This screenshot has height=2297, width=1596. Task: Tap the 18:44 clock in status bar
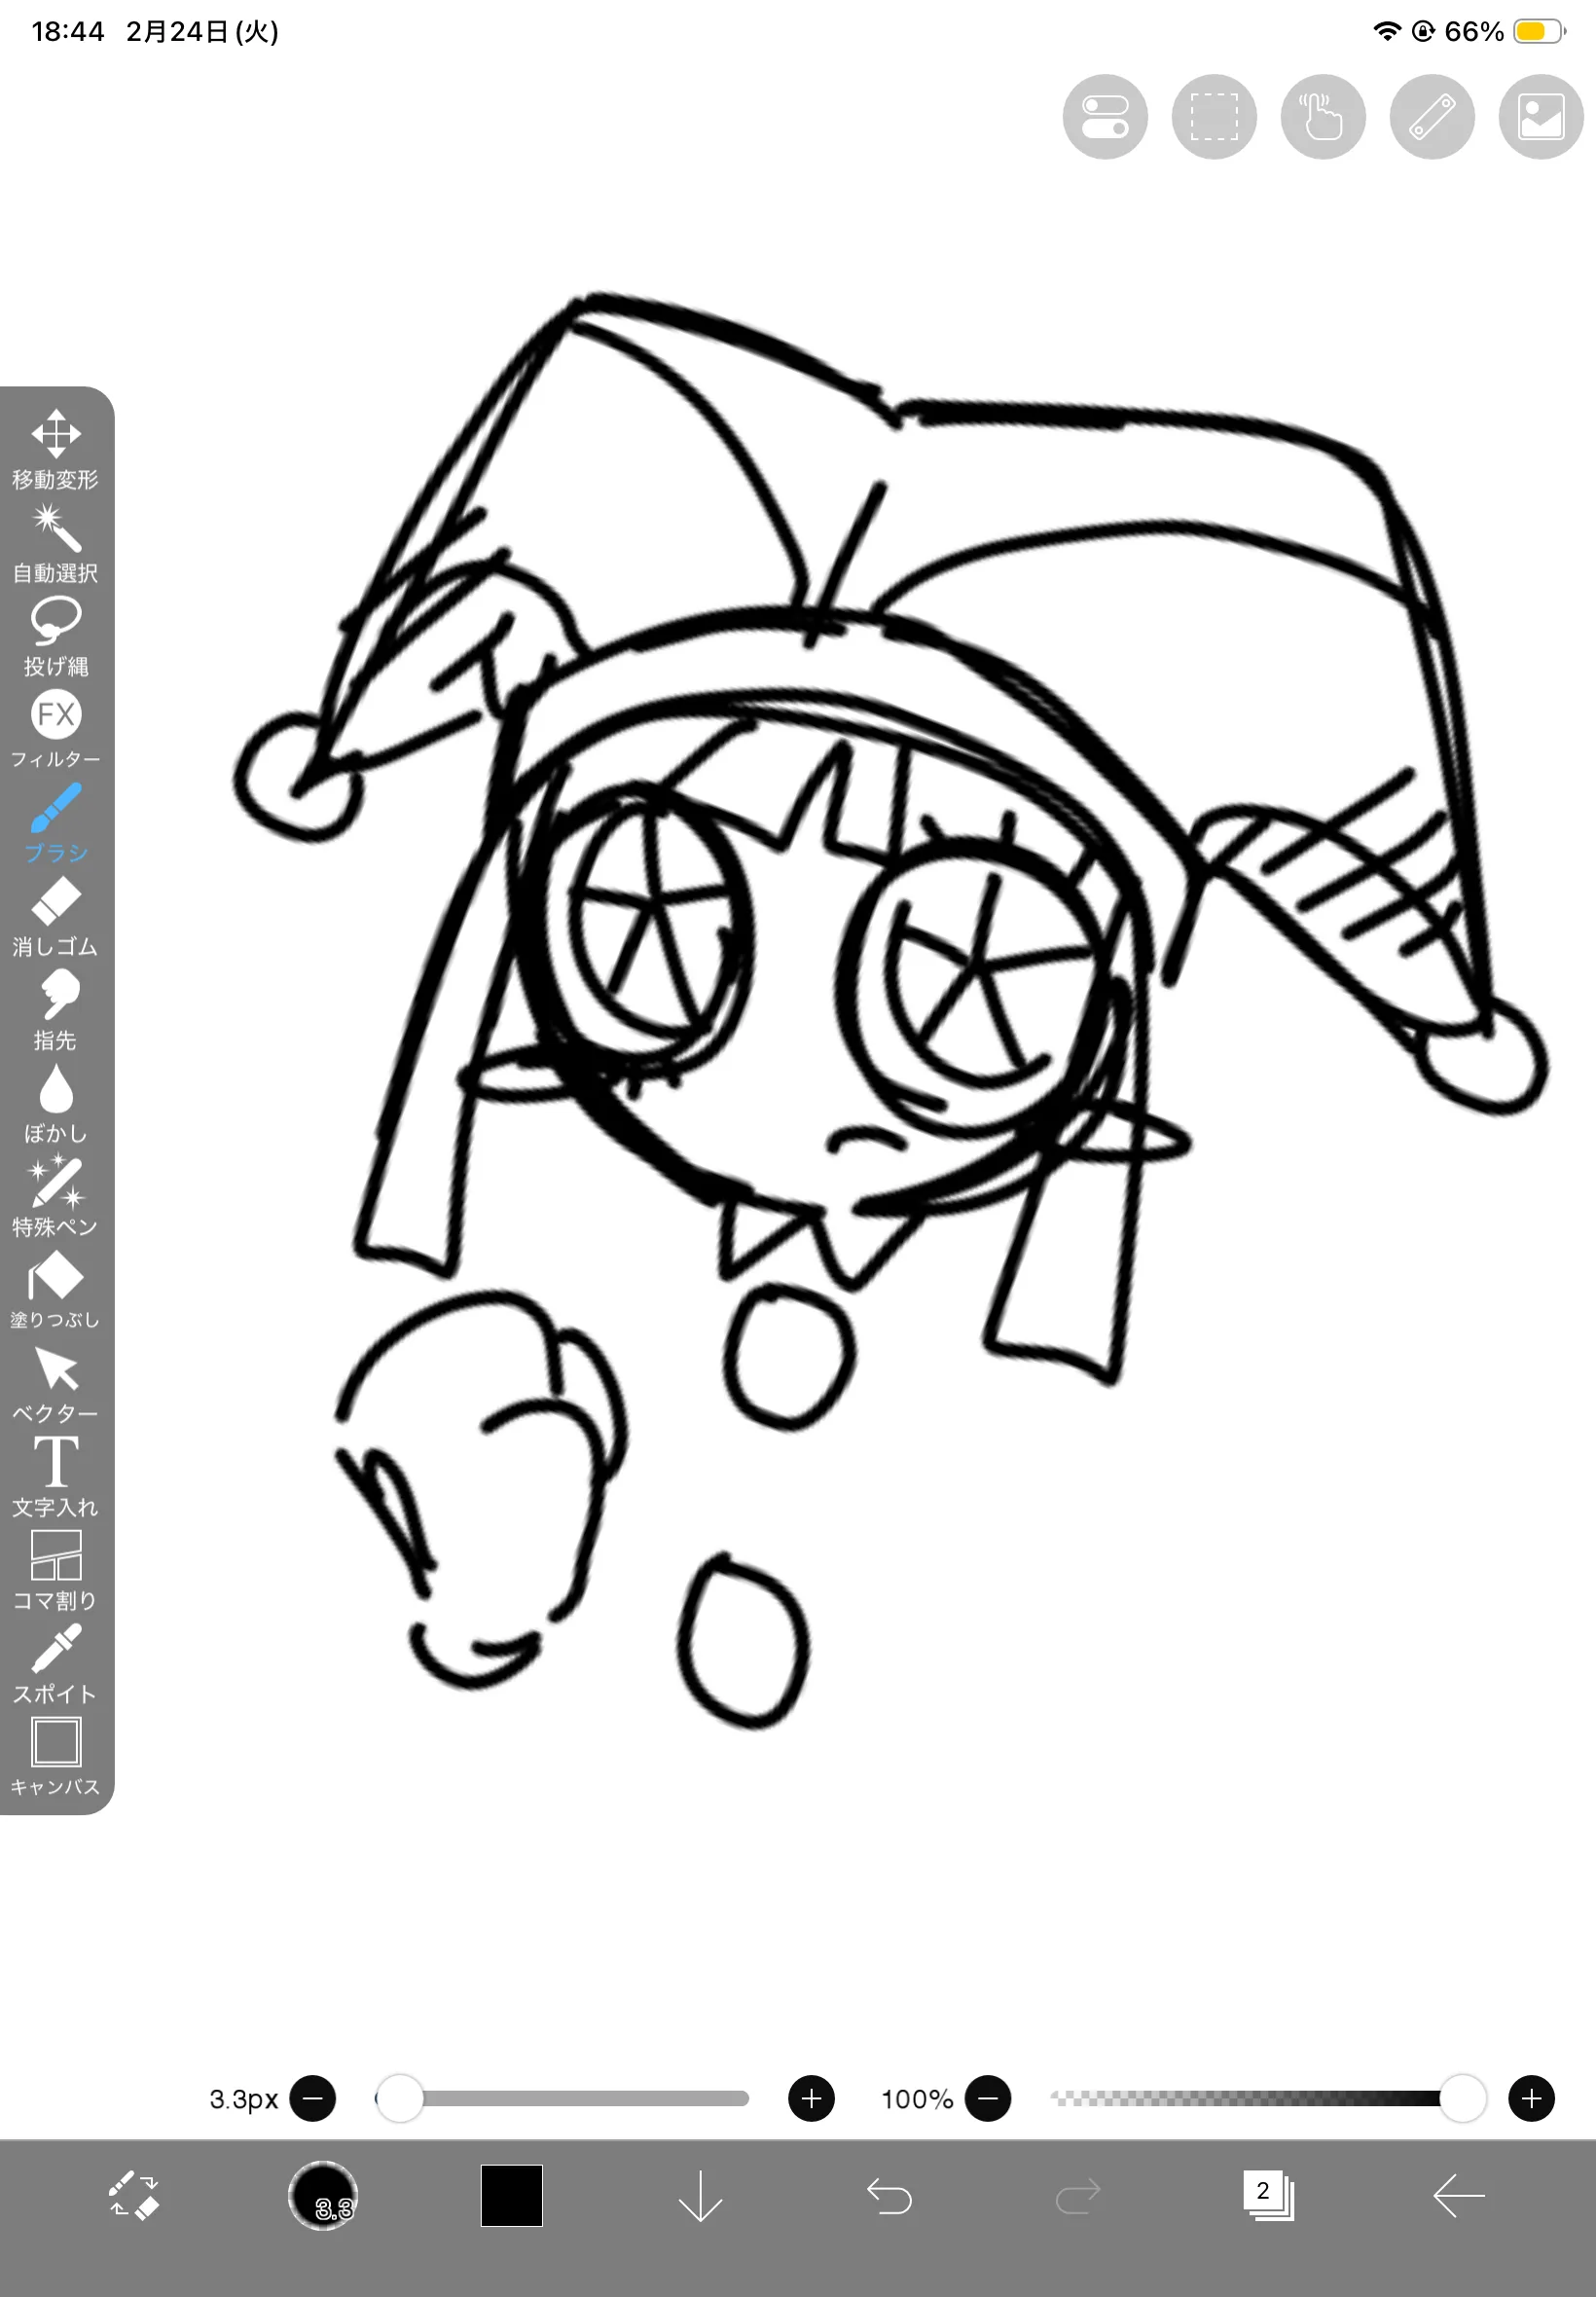(68, 32)
